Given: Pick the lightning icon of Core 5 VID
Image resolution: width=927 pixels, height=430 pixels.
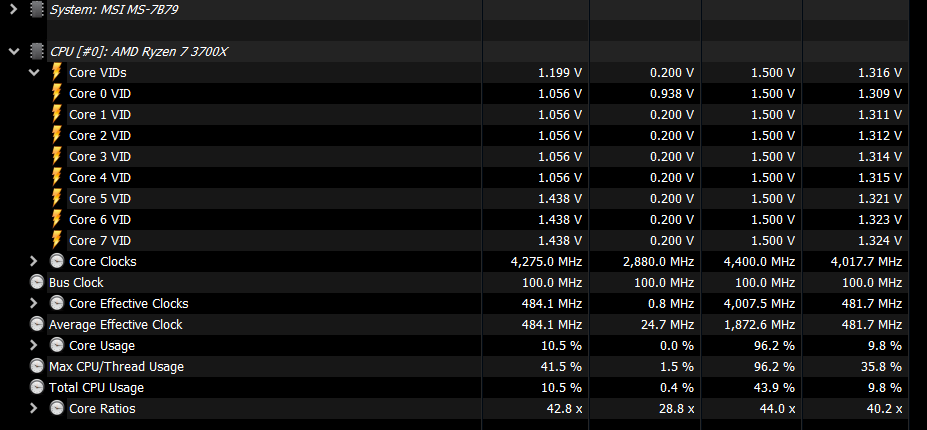Looking at the screenshot, I should point(57,198).
